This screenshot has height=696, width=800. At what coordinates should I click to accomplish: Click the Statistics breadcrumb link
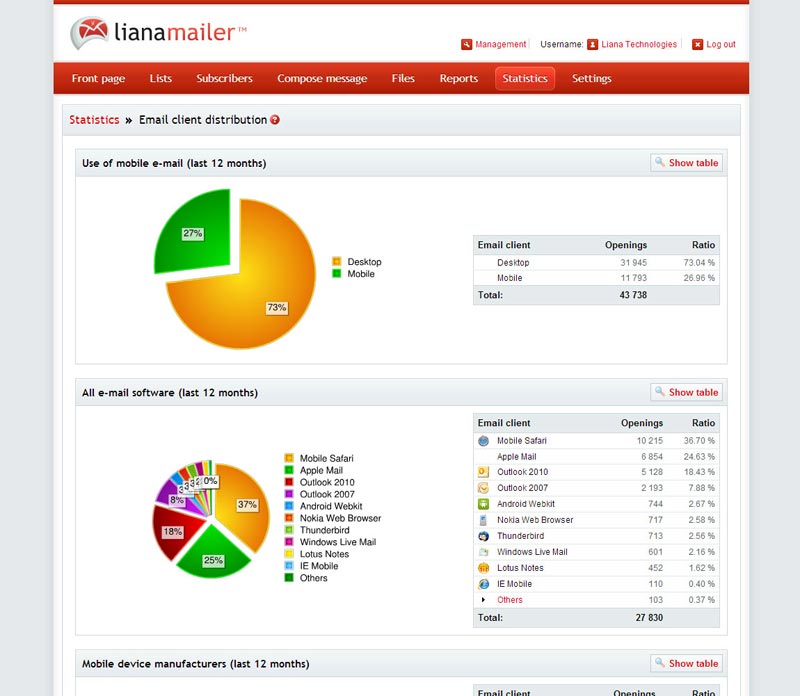click(94, 120)
